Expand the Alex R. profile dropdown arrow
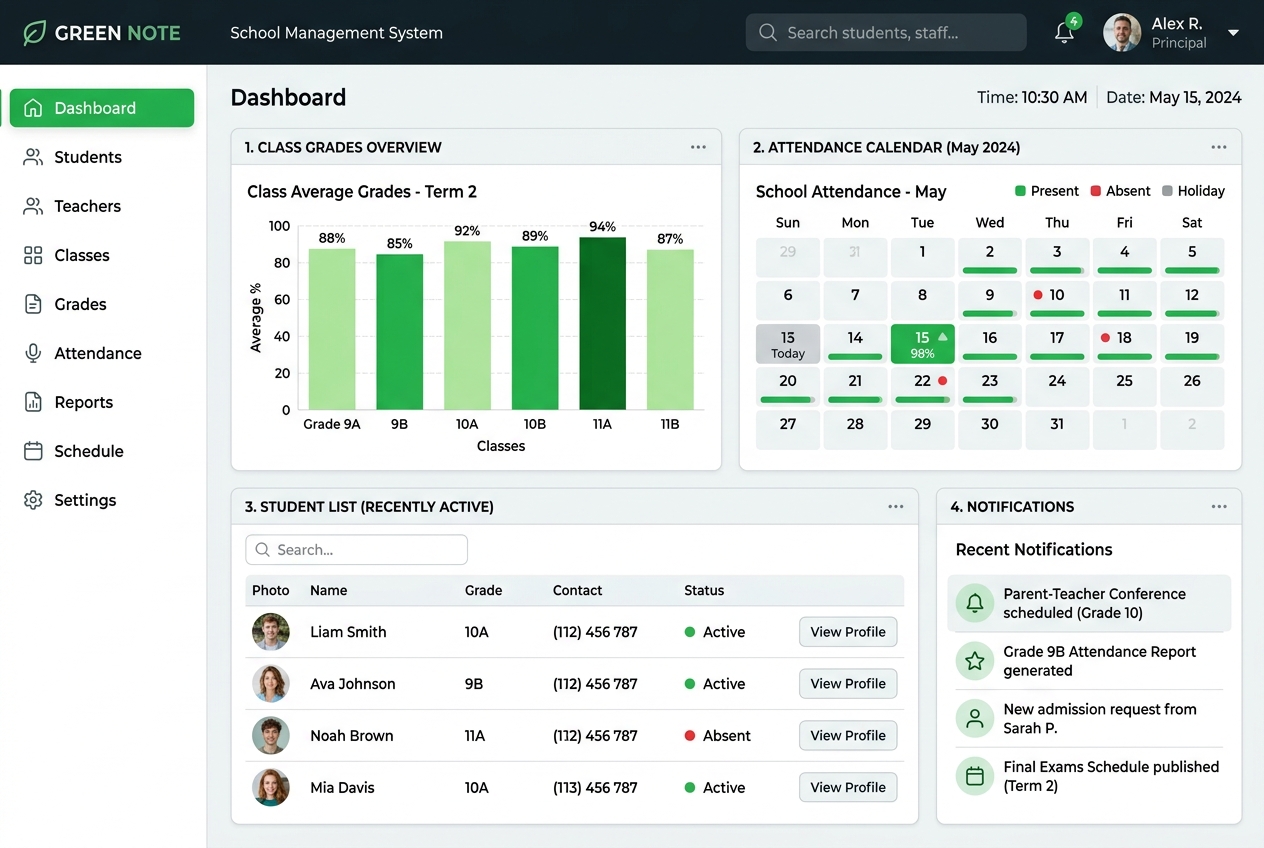 (1233, 33)
